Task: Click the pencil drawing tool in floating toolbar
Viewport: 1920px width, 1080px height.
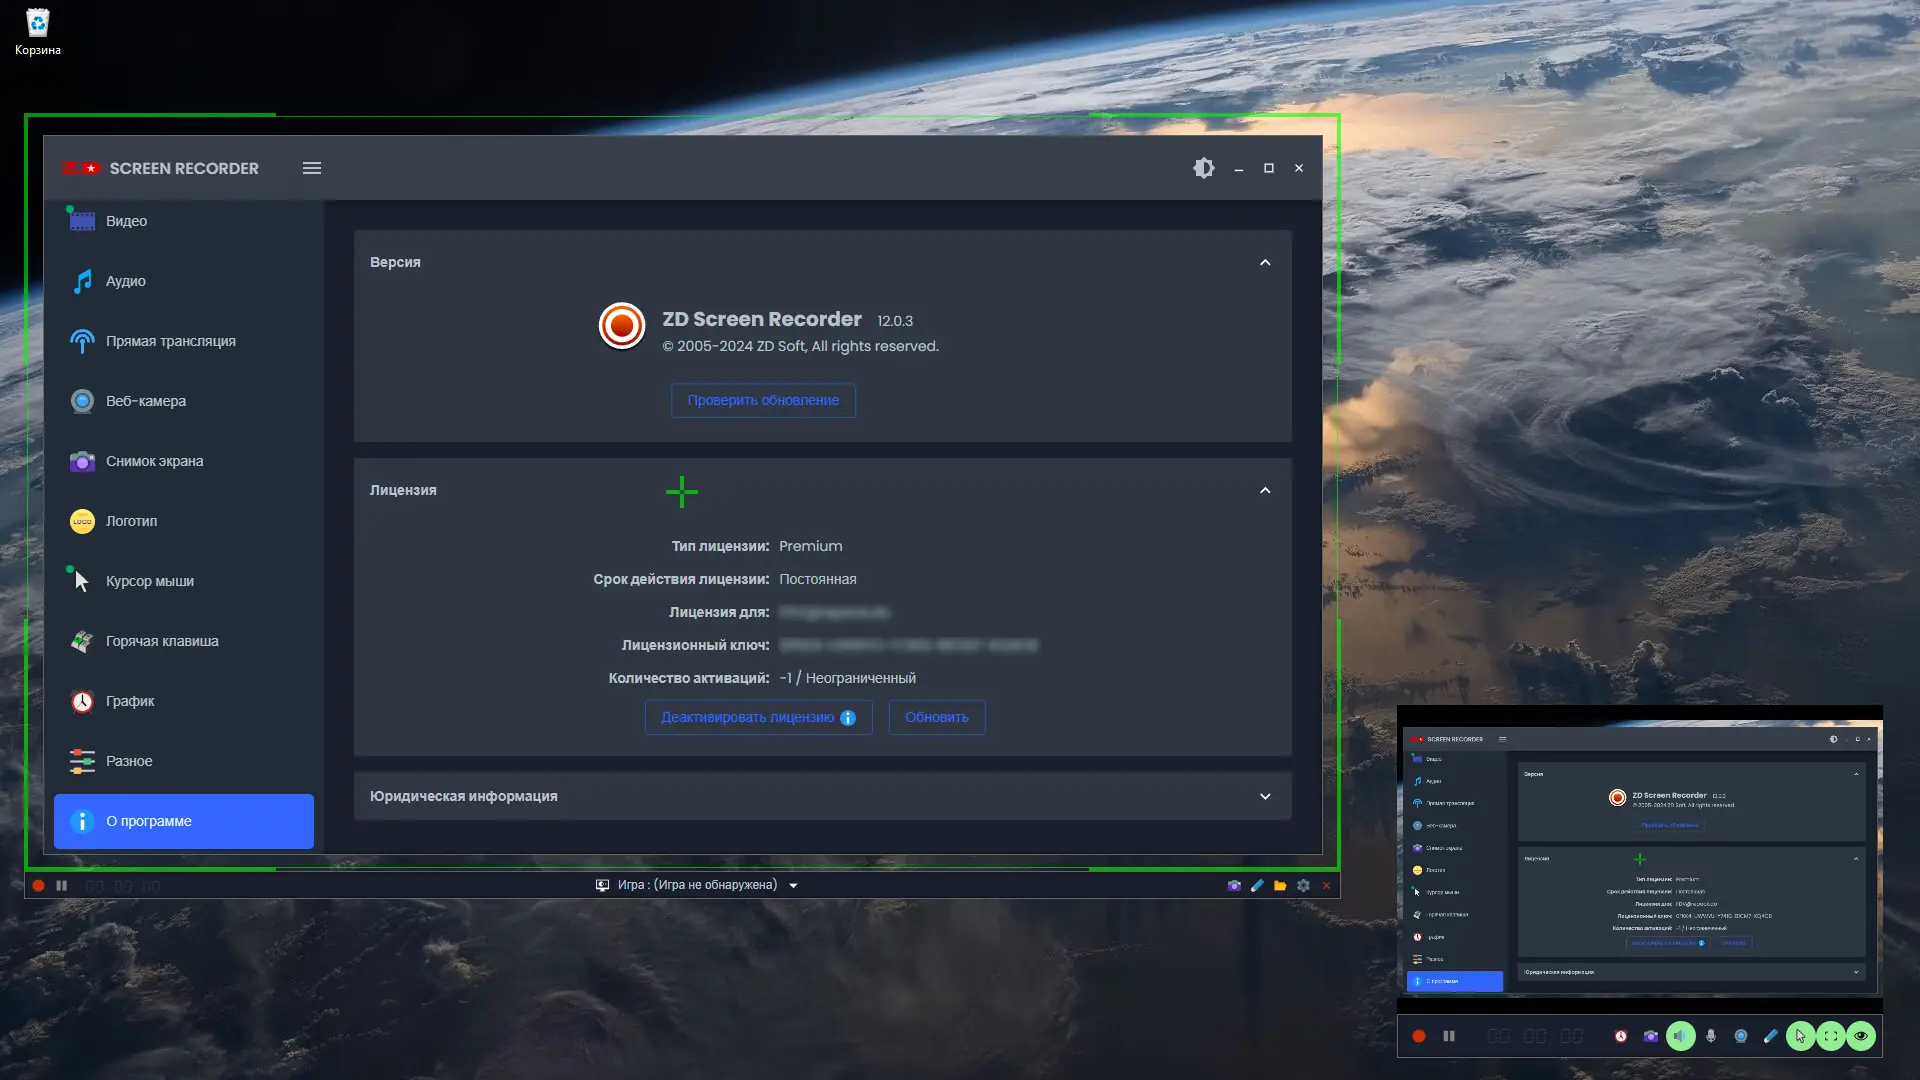Action: 1771,1036
